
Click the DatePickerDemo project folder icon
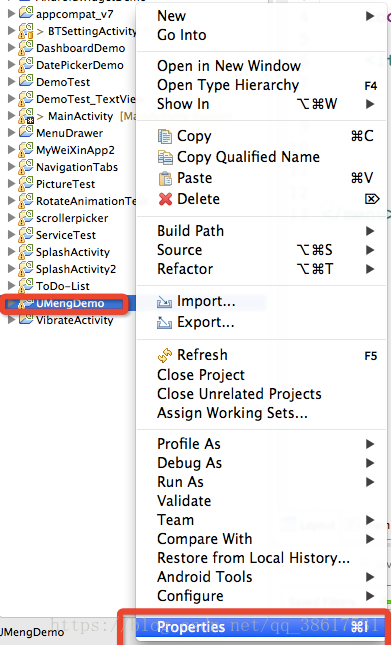(26, 65)
